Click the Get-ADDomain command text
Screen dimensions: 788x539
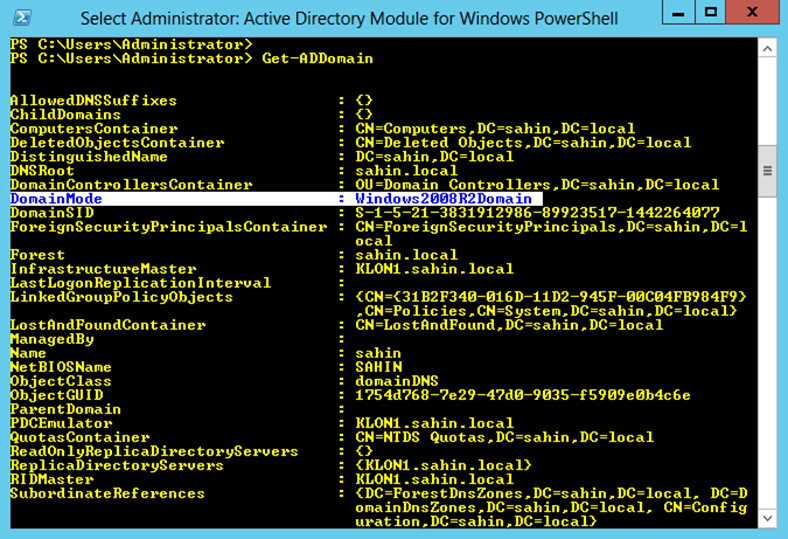tap(318, 58)
